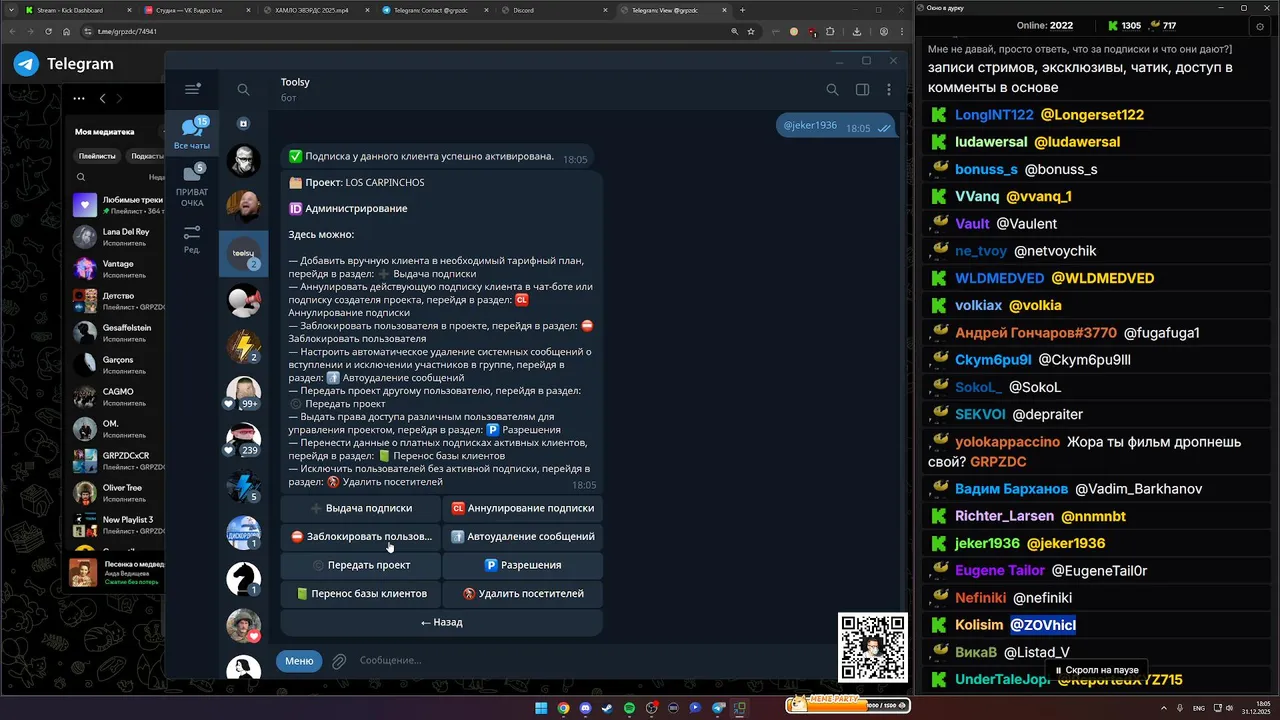
Task: Click now playing 'Песенка о медведях' cover
Action: pos(84,572)
